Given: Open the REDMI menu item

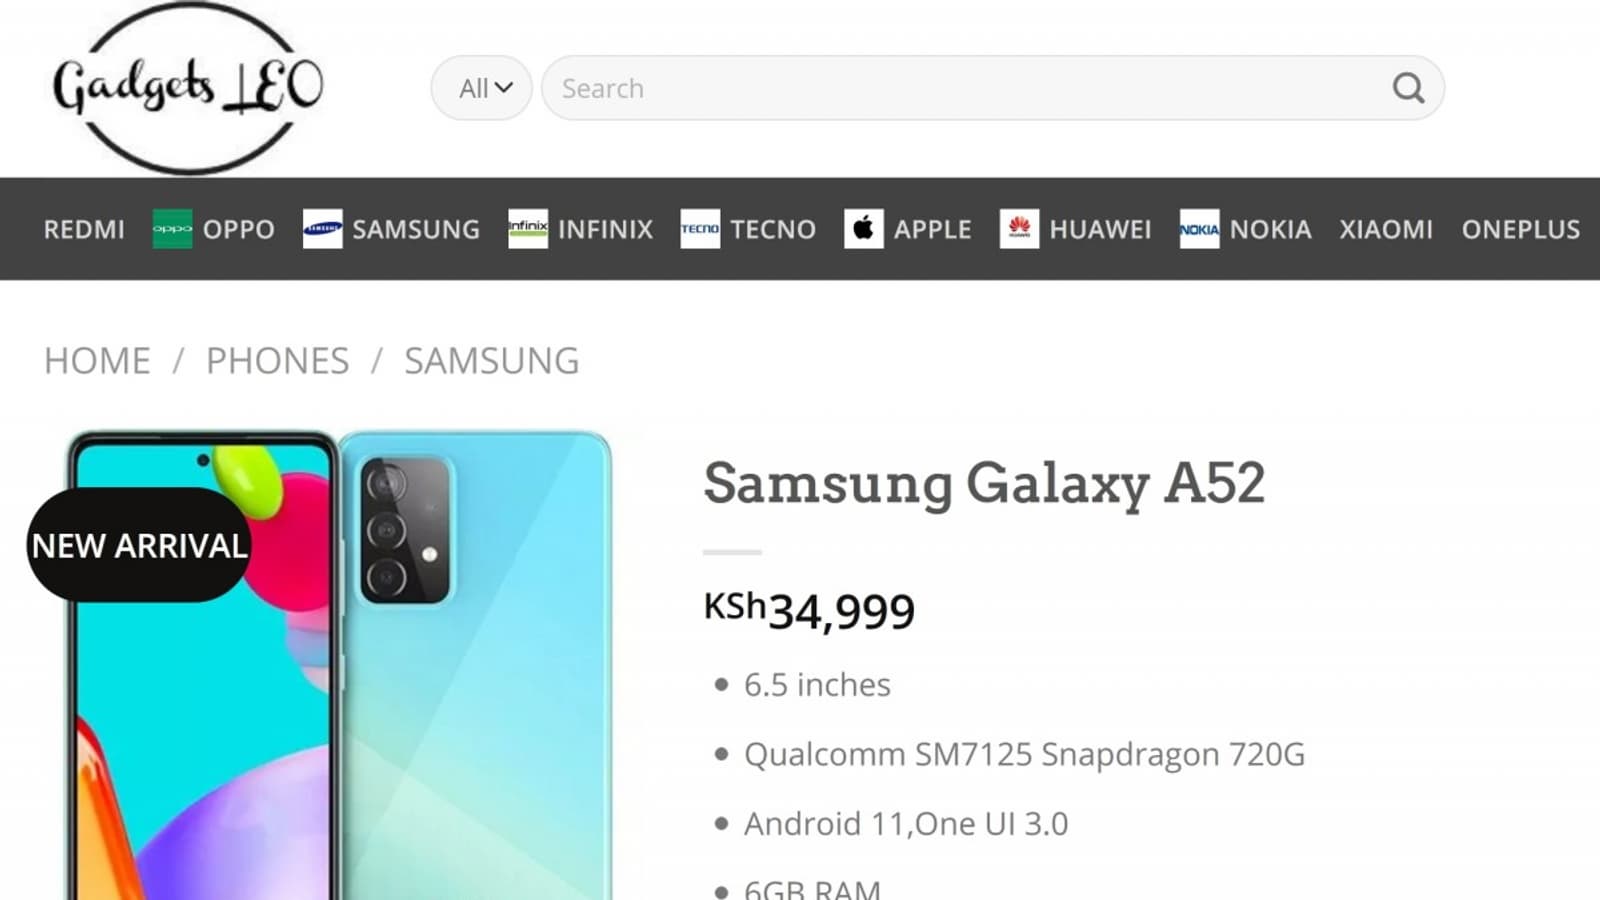Looking at the screenshot, I should tap(84, 229).
